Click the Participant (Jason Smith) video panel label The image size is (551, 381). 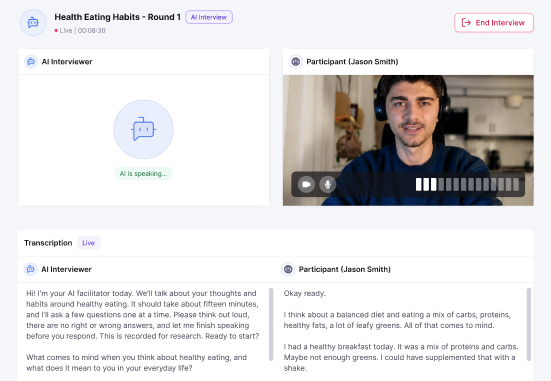coord(352,62)
